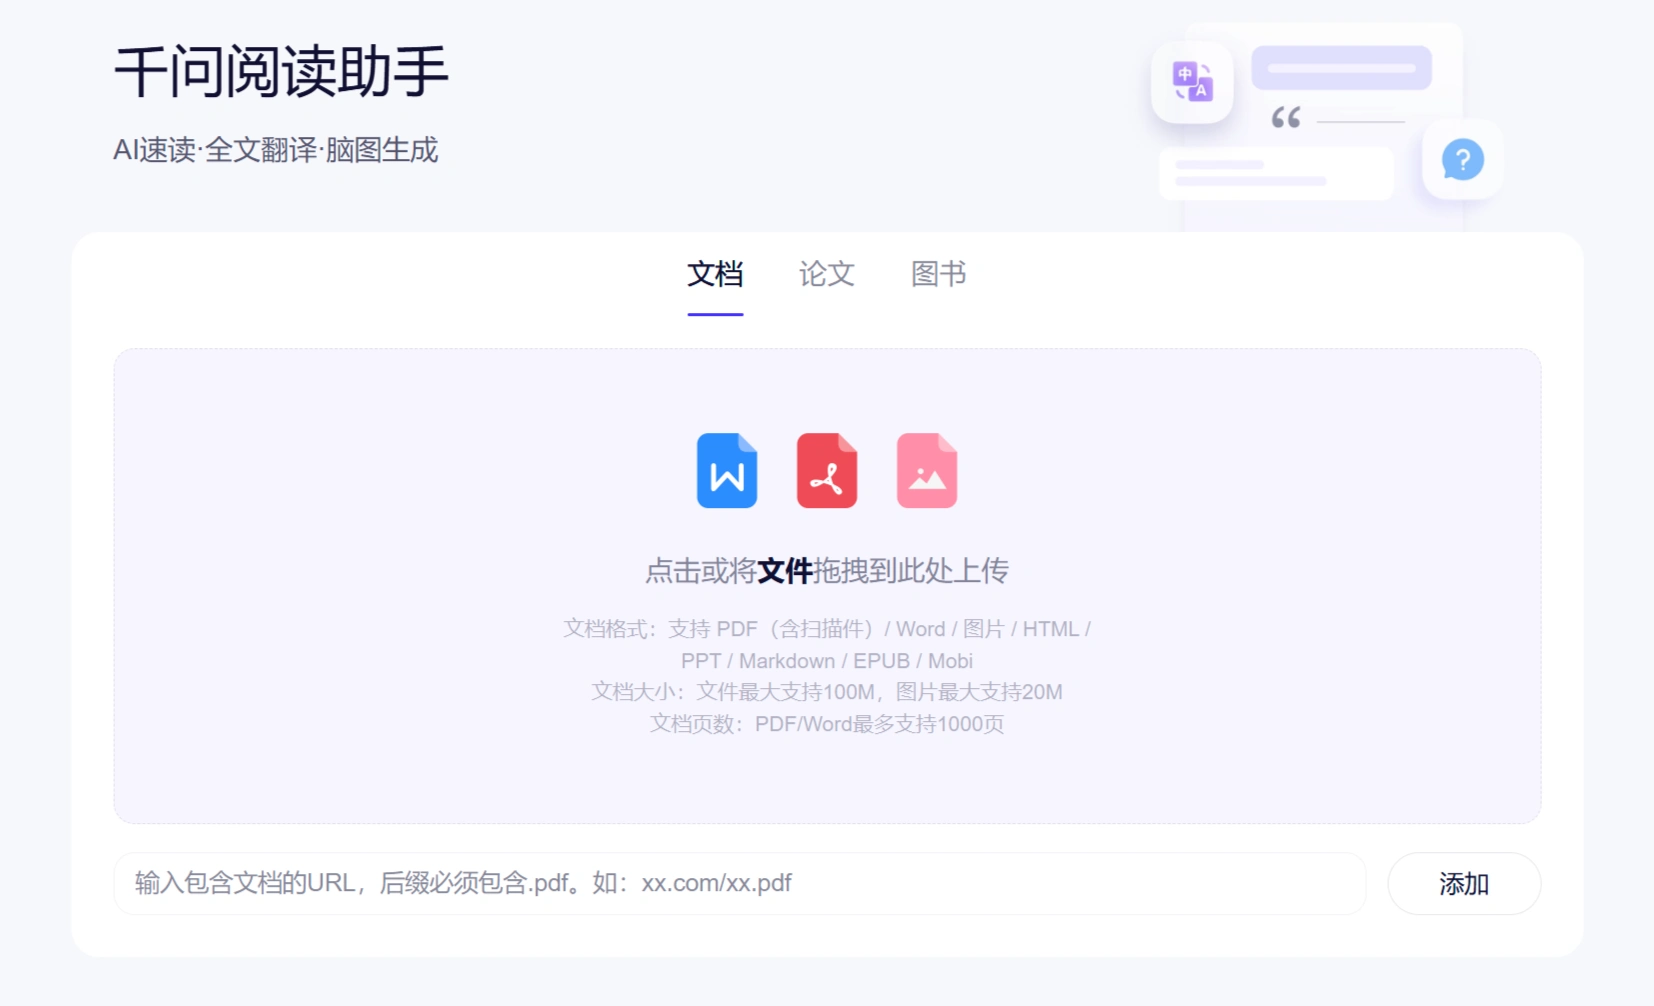Image resolution: width=1654 pixels, height=1006 pixels.
Task: Click the 添加 button
Action: click(x=1463, y=883)
